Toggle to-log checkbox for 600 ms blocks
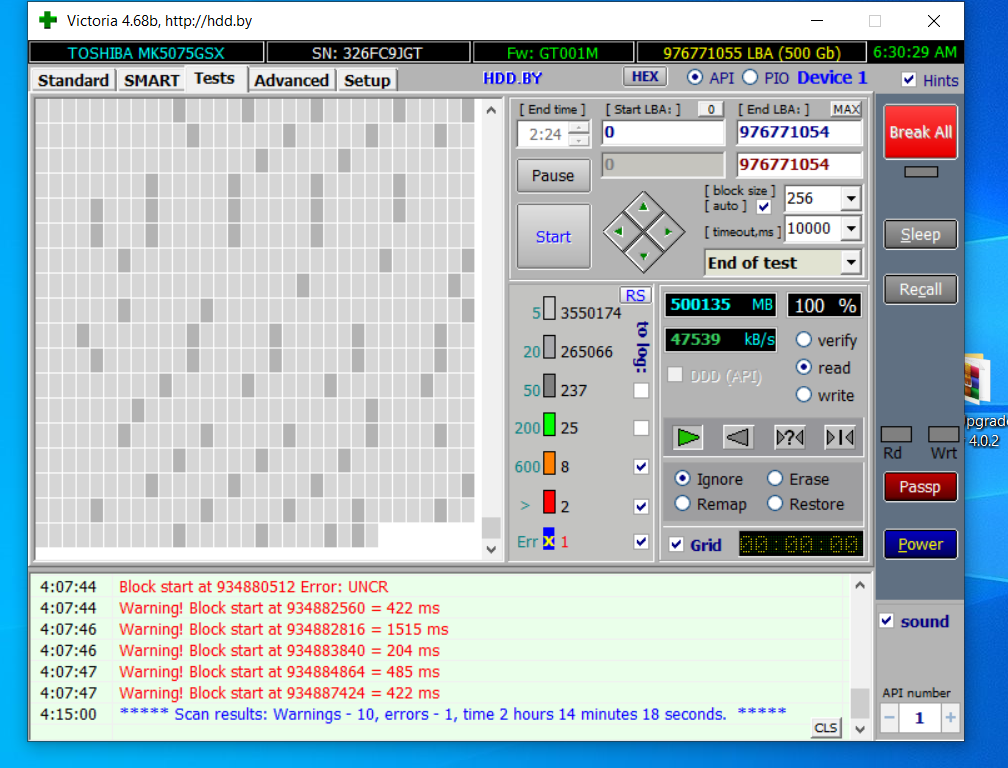This screenshot has height=768, width=1008. pos(641,467)
